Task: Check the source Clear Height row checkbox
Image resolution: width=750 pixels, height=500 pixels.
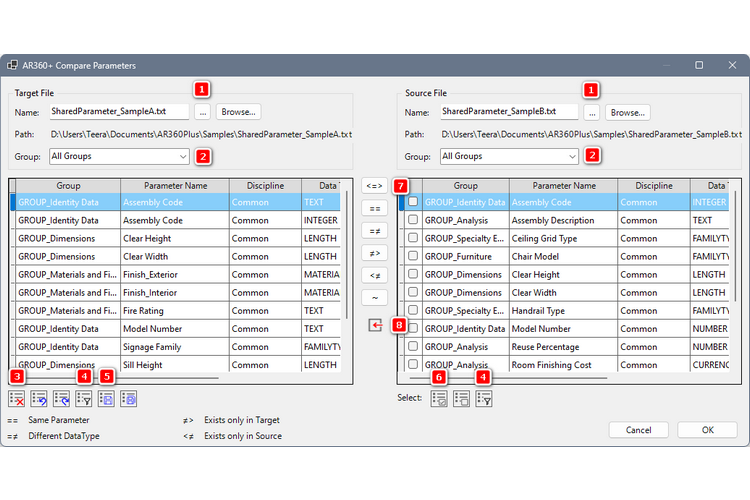Action: click(x=413, y=274)
